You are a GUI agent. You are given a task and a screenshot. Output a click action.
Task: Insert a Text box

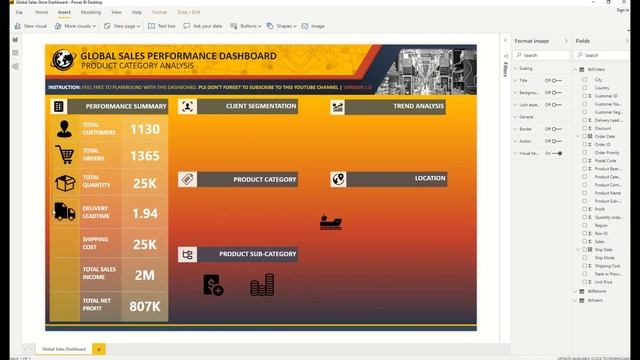(162, 26)
